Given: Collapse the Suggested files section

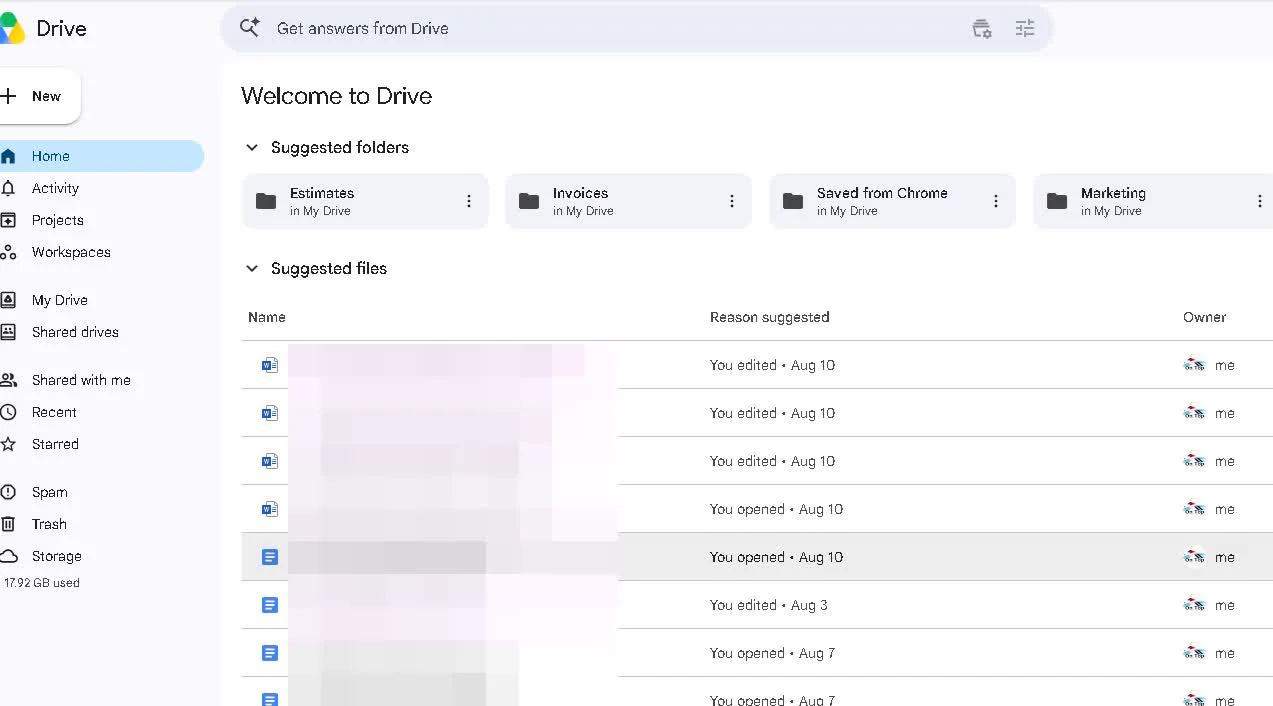Looking at the screenshot, I should (252, 268).
